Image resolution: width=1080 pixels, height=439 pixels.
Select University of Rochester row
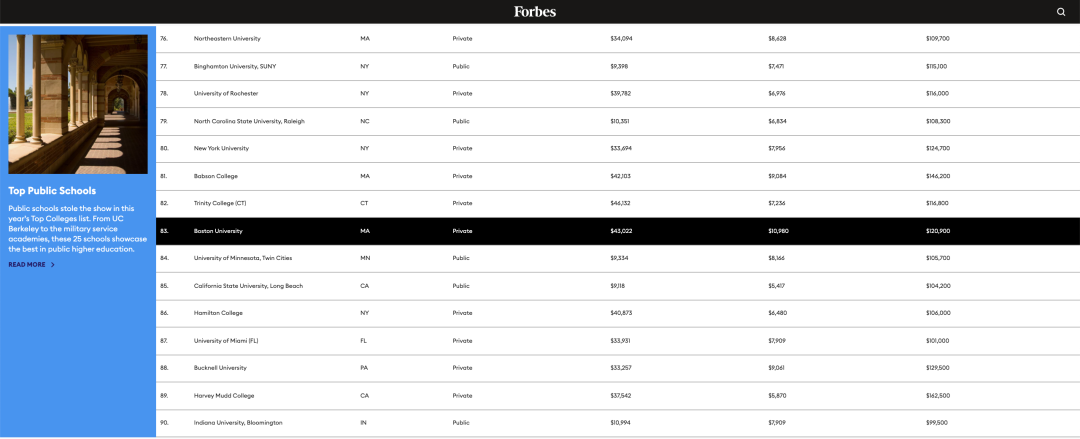(x=618, y=94)
